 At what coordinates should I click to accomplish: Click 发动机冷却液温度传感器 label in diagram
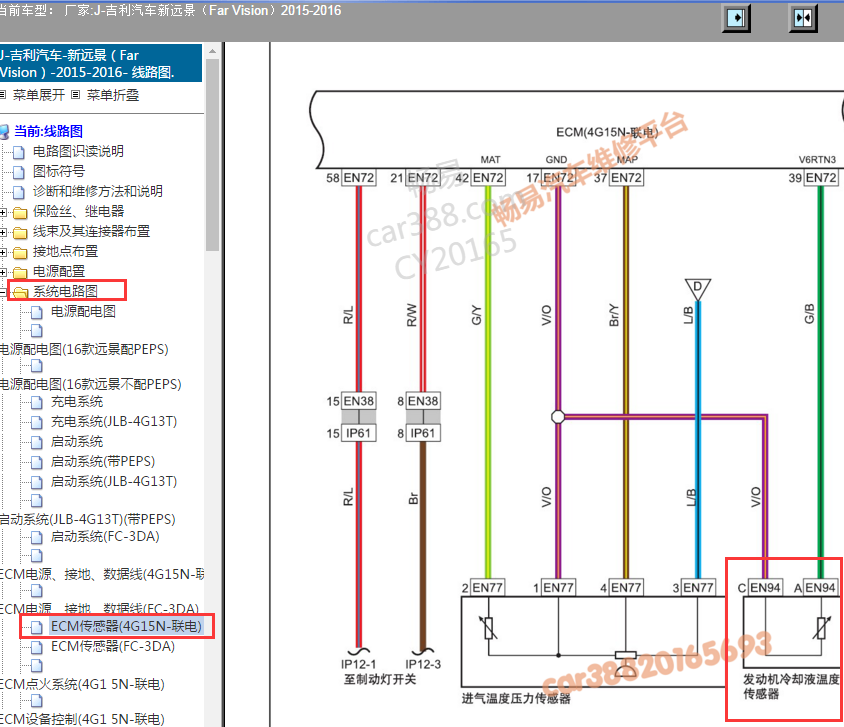point(791,686)
